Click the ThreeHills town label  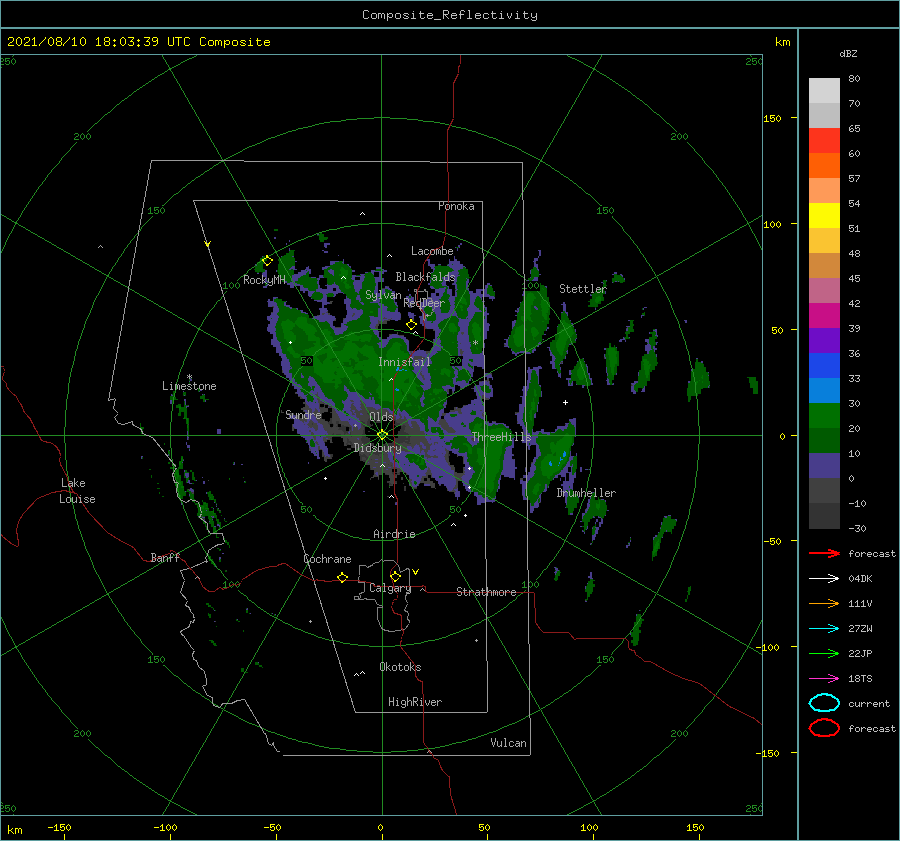501,437
